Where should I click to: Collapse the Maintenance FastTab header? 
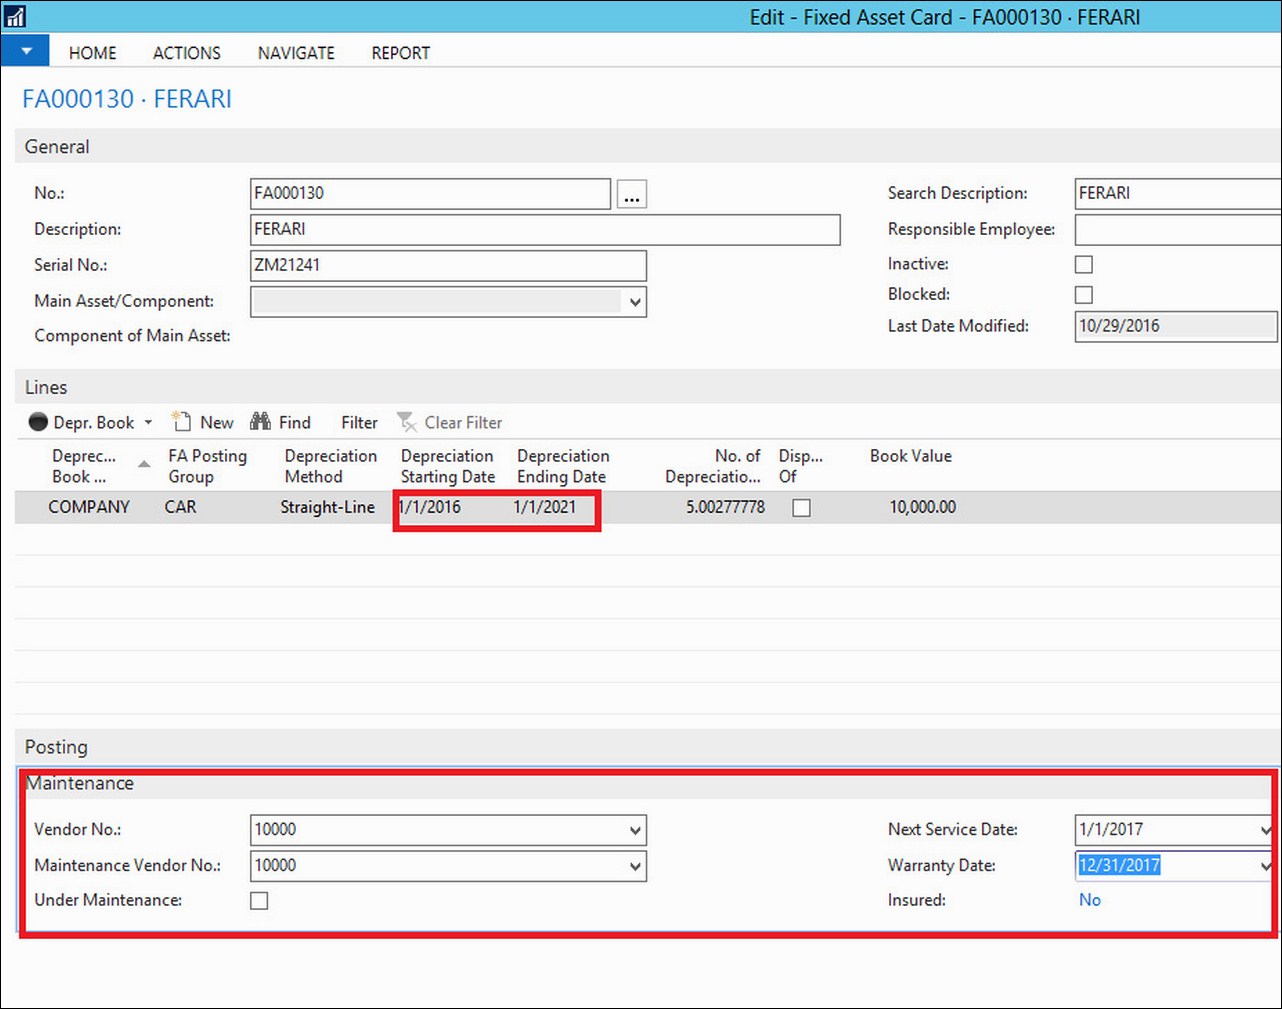648,783
